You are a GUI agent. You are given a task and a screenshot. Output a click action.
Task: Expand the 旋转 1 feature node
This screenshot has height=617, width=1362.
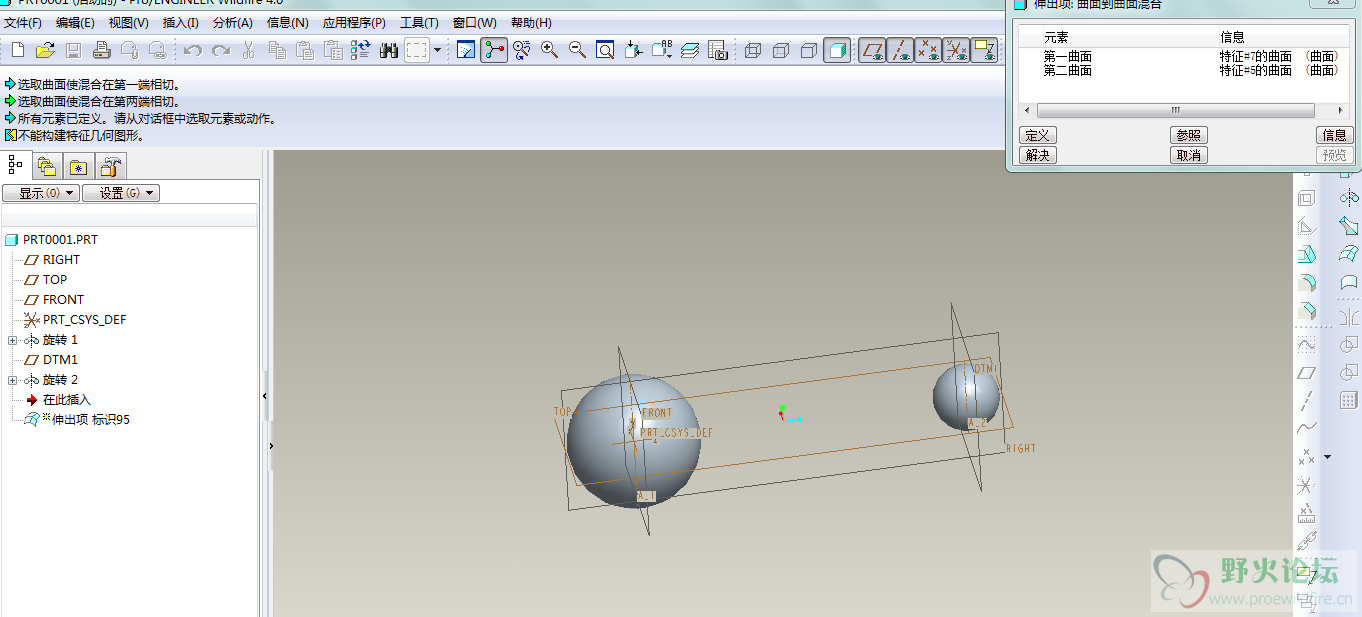click(13, 340)
